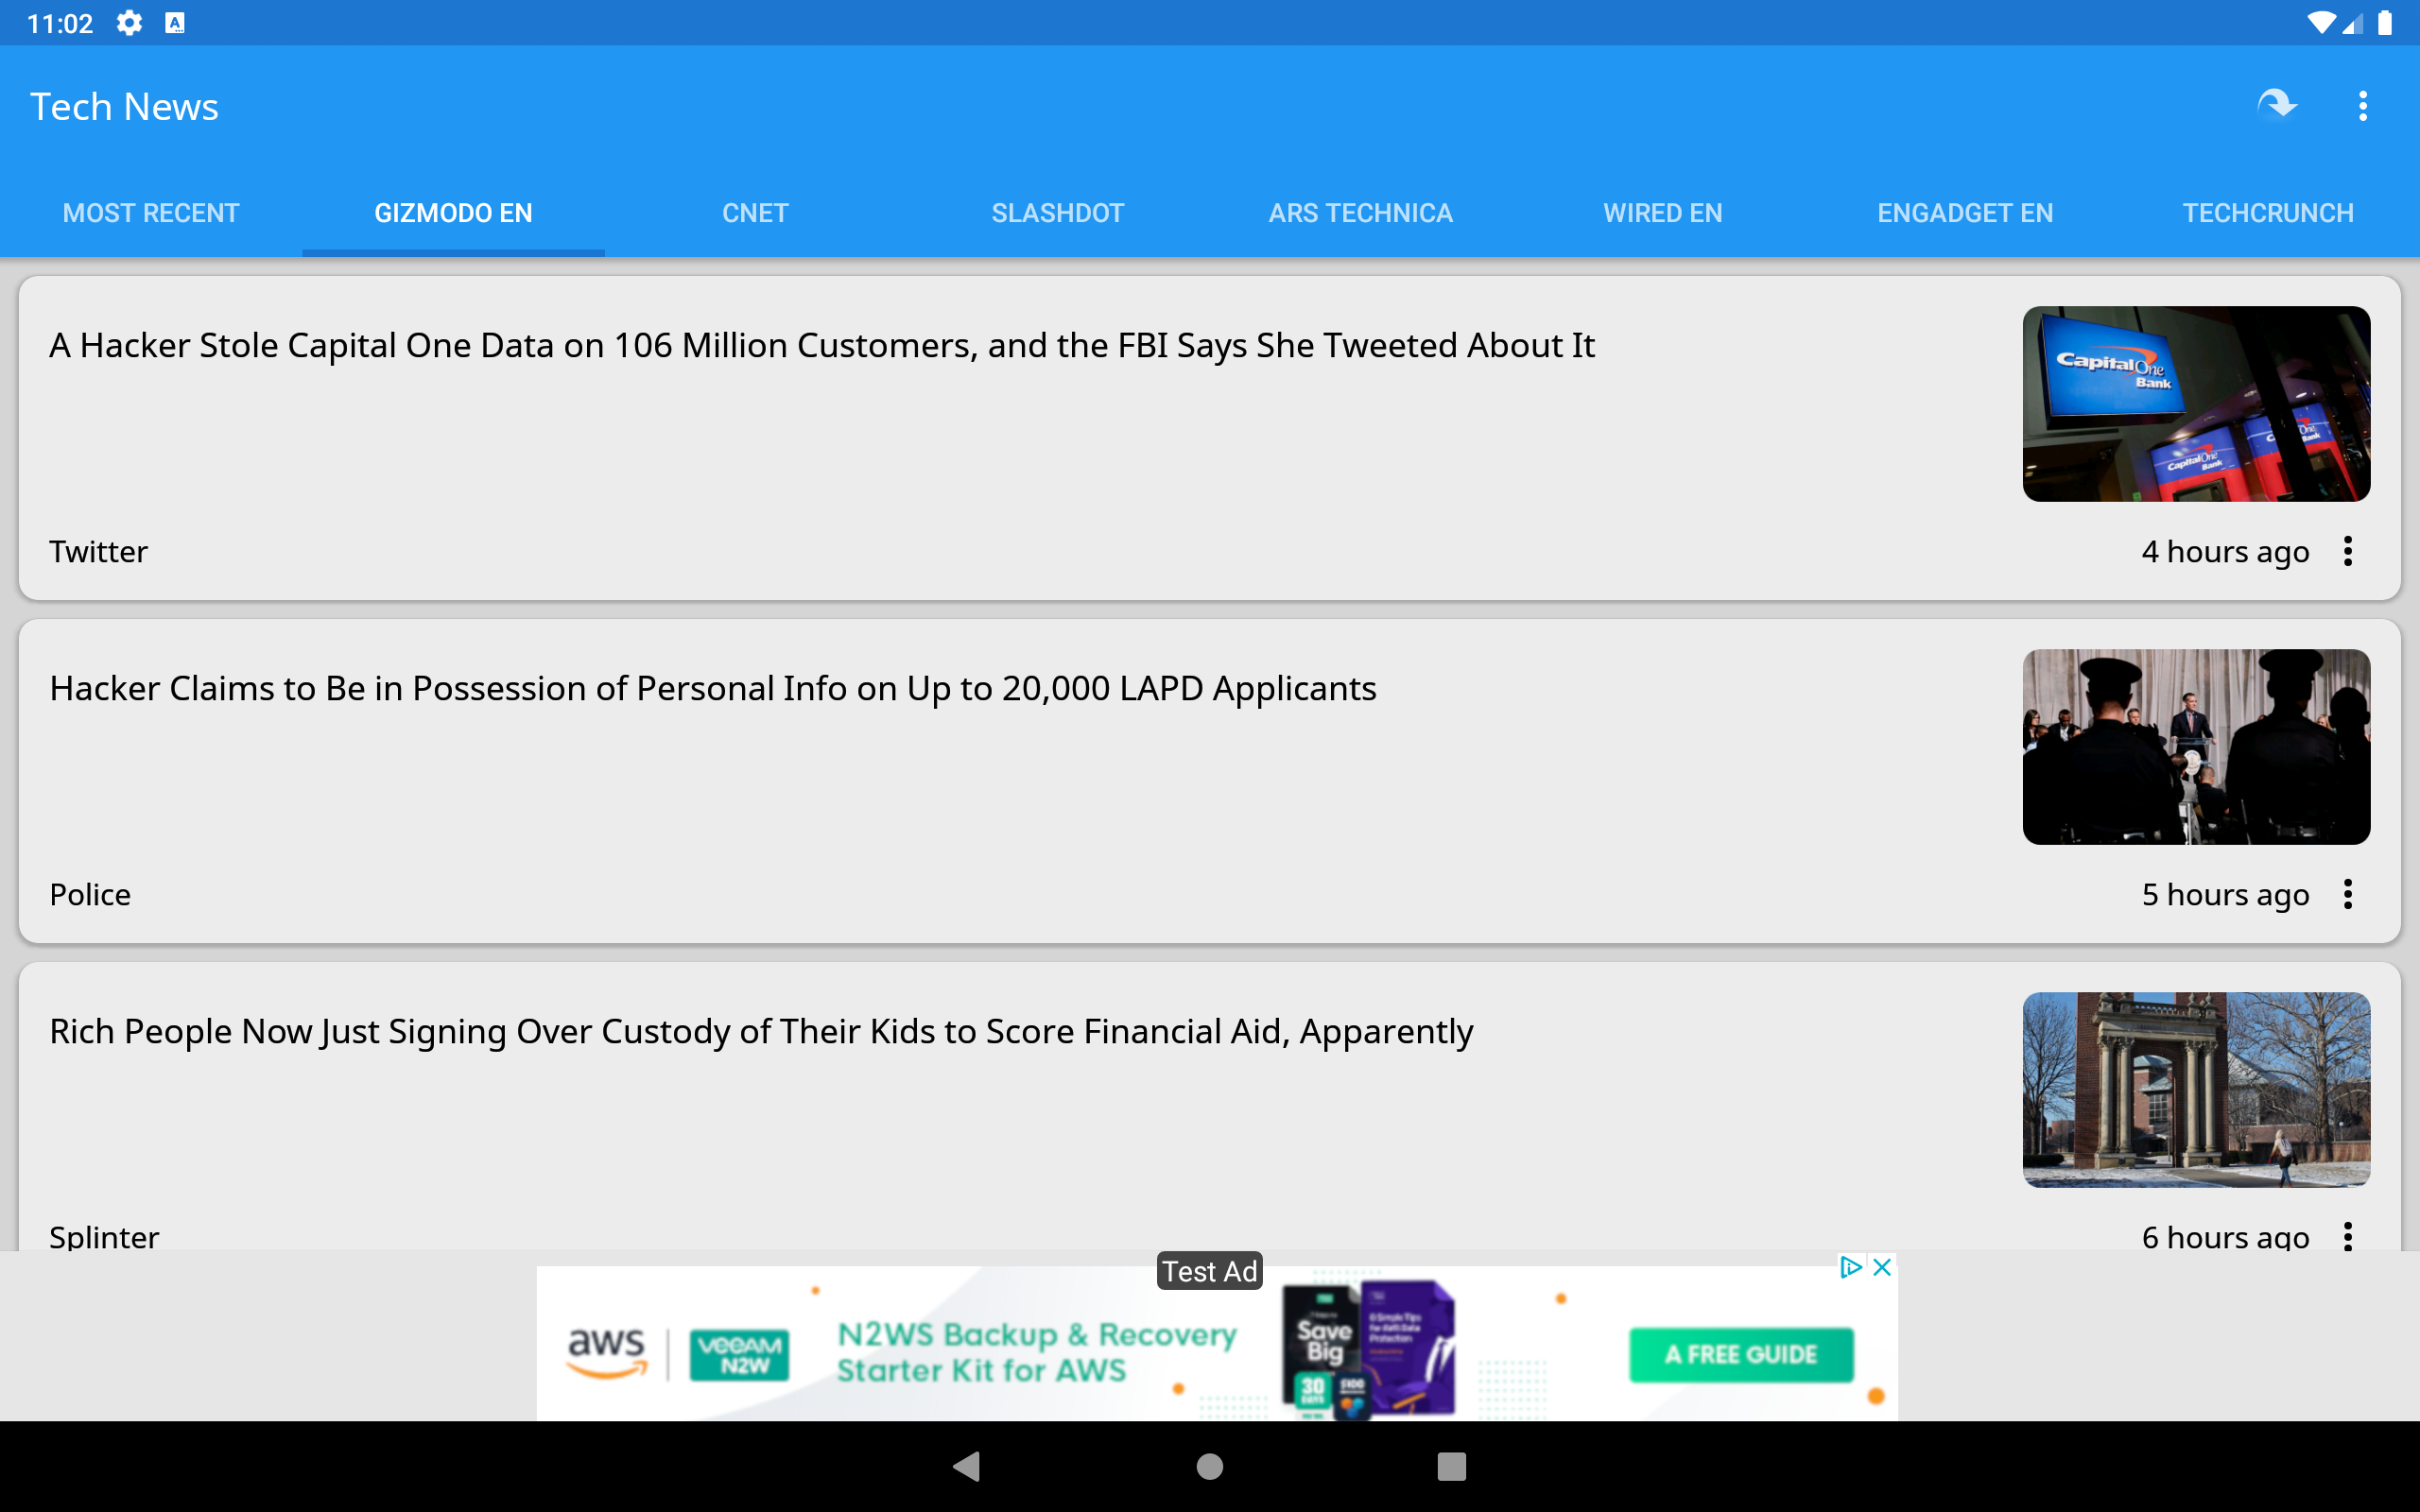
Task: Tap the aws logo in the ad
Action: [x=607, y=1353]
